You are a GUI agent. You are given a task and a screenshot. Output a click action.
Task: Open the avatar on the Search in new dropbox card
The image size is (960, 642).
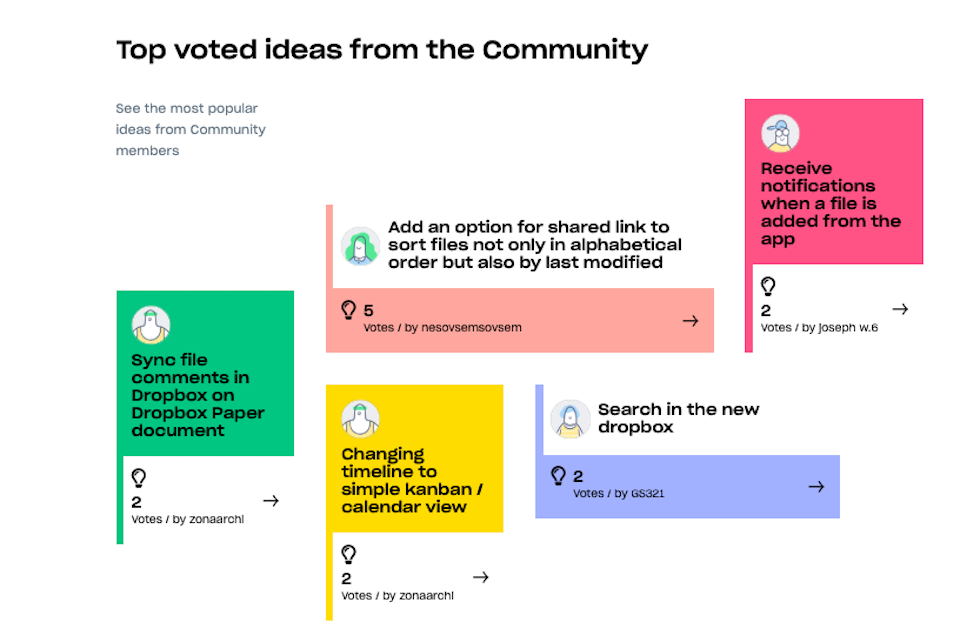570,419
